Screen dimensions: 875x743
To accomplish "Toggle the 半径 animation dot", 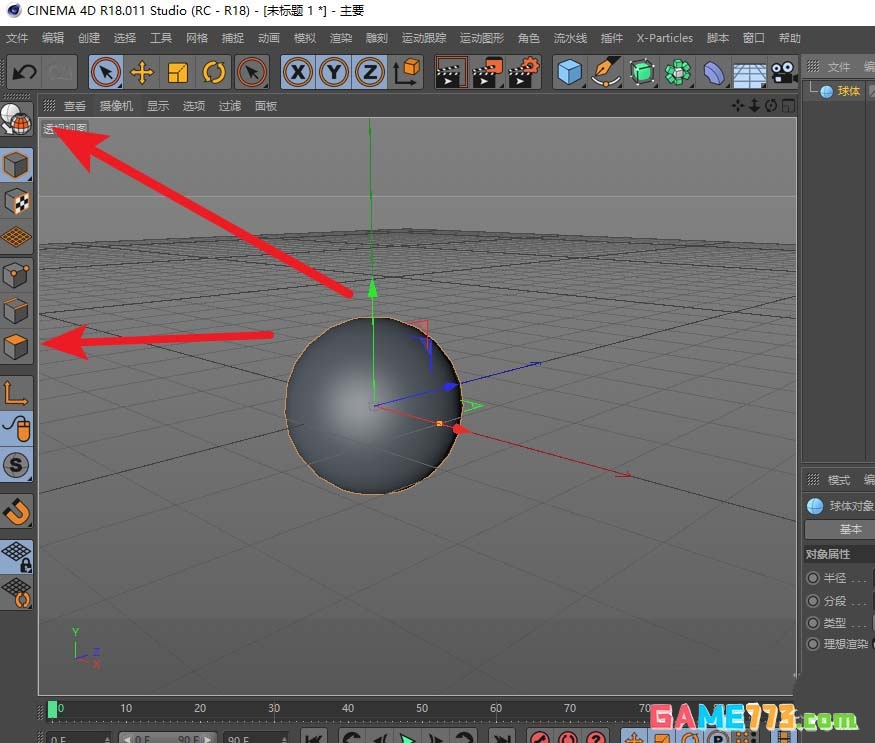I will (x=813, y=578).
